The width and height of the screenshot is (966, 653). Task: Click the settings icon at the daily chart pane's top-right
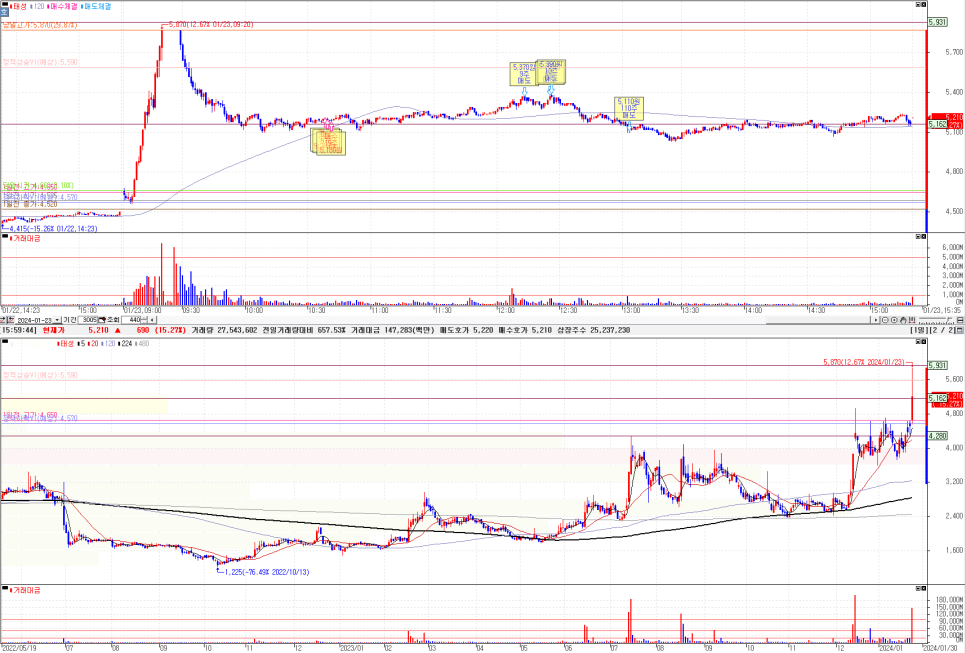(x=918, y=341)
